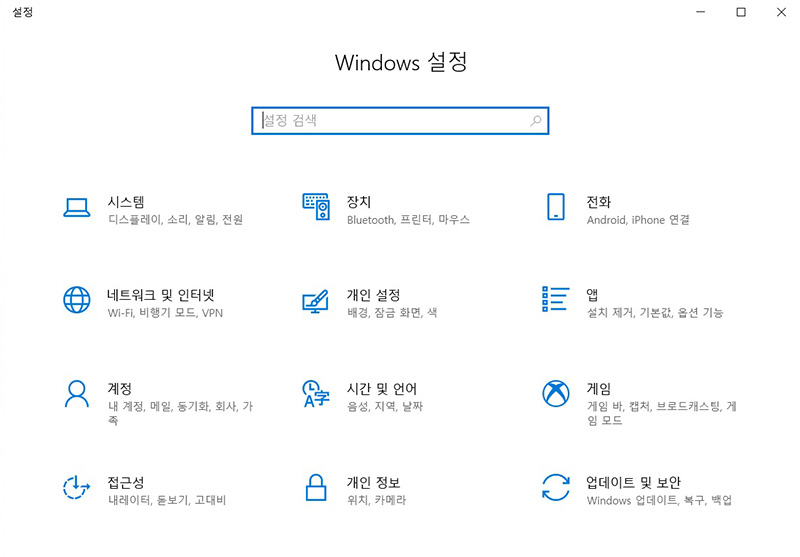Open the 네트워크 및 인터넷 text label
800x557 pixels.
point(160,295)
